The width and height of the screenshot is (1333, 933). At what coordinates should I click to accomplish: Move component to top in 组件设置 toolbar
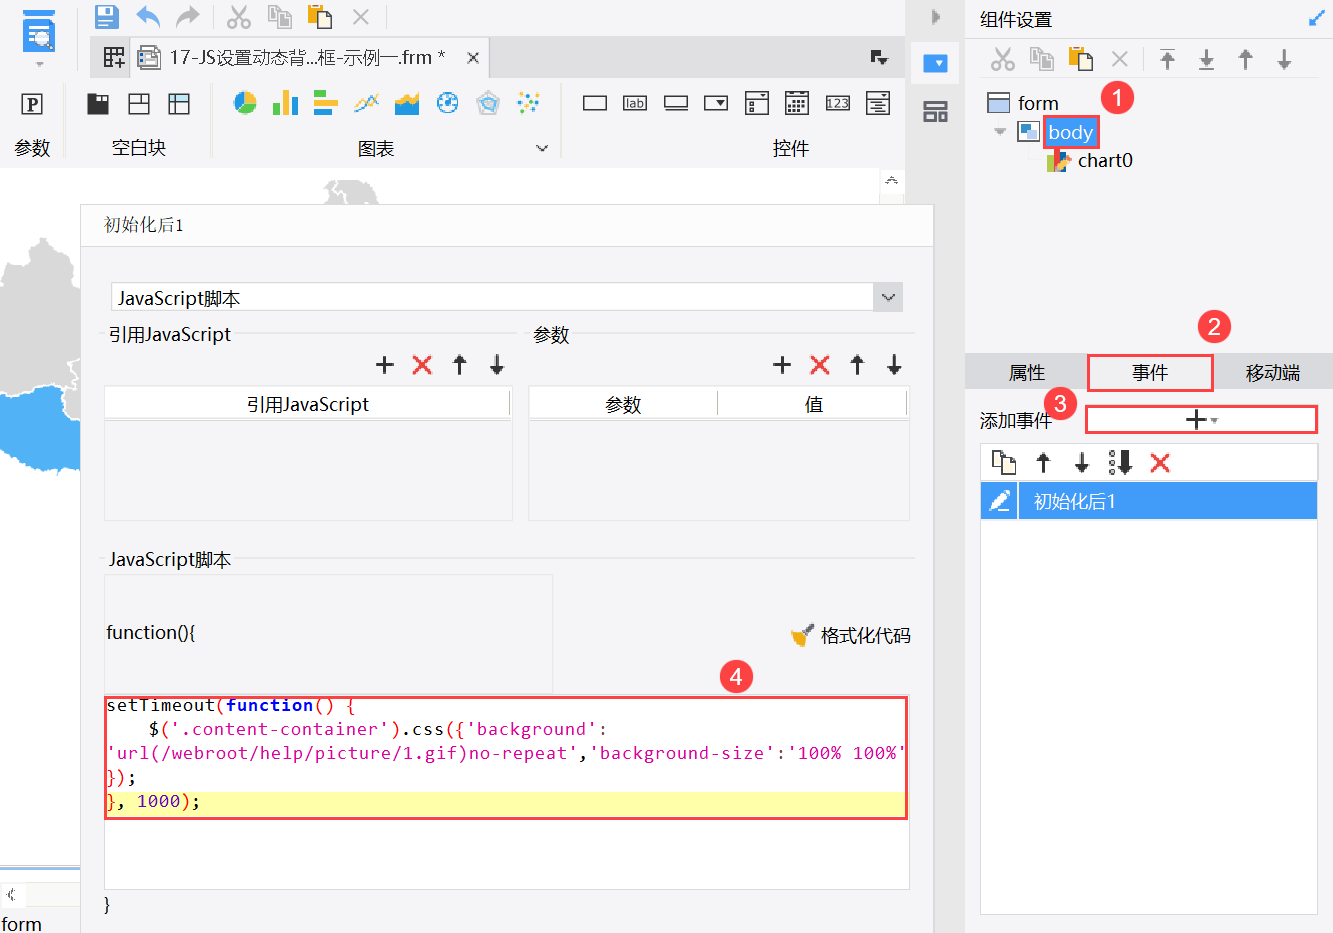(x=1167, y=59)
